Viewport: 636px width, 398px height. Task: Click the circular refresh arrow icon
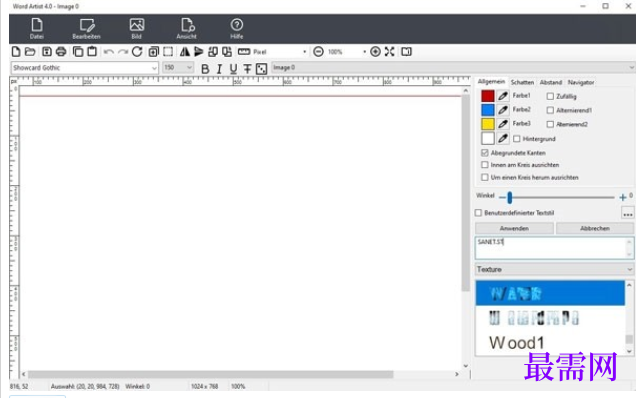137,52
